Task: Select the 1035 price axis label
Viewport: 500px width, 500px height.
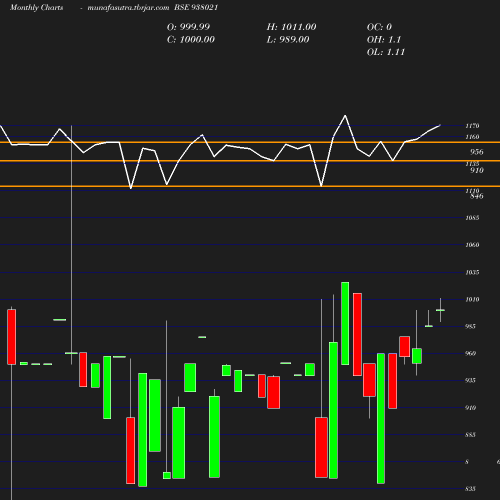Action: point(472,272)
